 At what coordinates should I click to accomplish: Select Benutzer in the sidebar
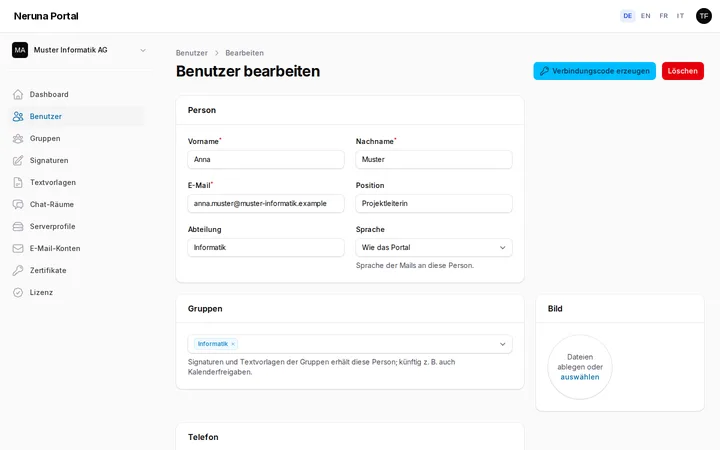(x=77, y=117)
